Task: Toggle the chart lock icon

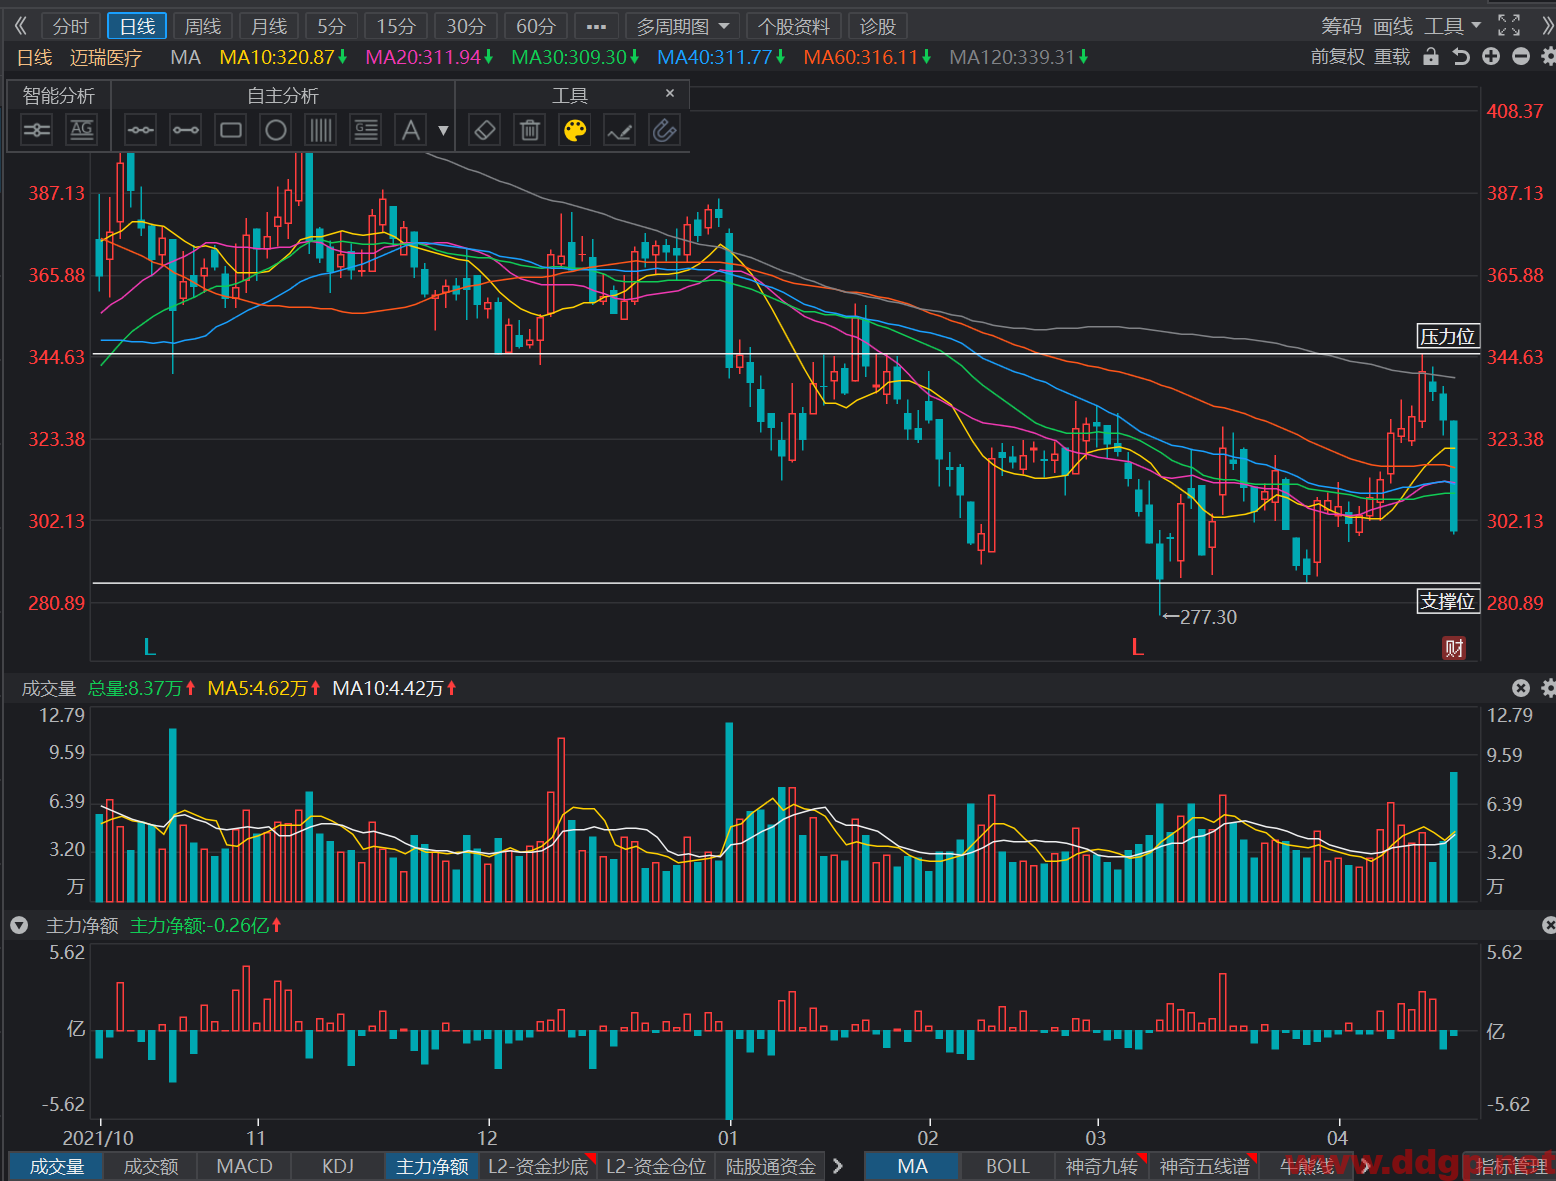Action: (1431, 57)
